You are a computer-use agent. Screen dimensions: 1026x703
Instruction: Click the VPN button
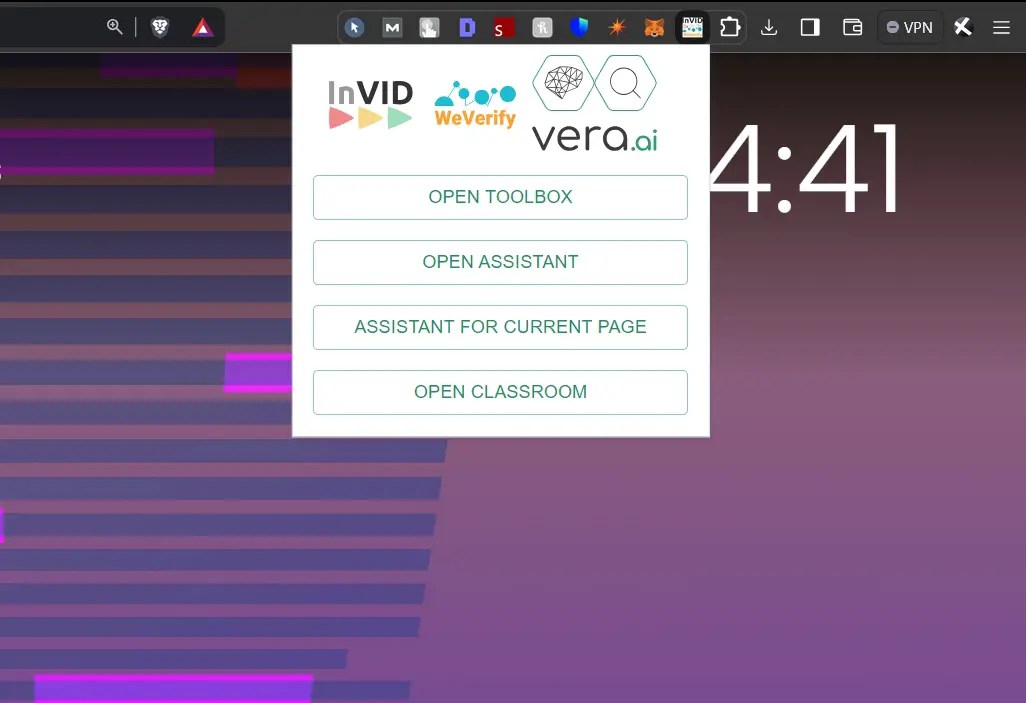[x=910, y=27]
